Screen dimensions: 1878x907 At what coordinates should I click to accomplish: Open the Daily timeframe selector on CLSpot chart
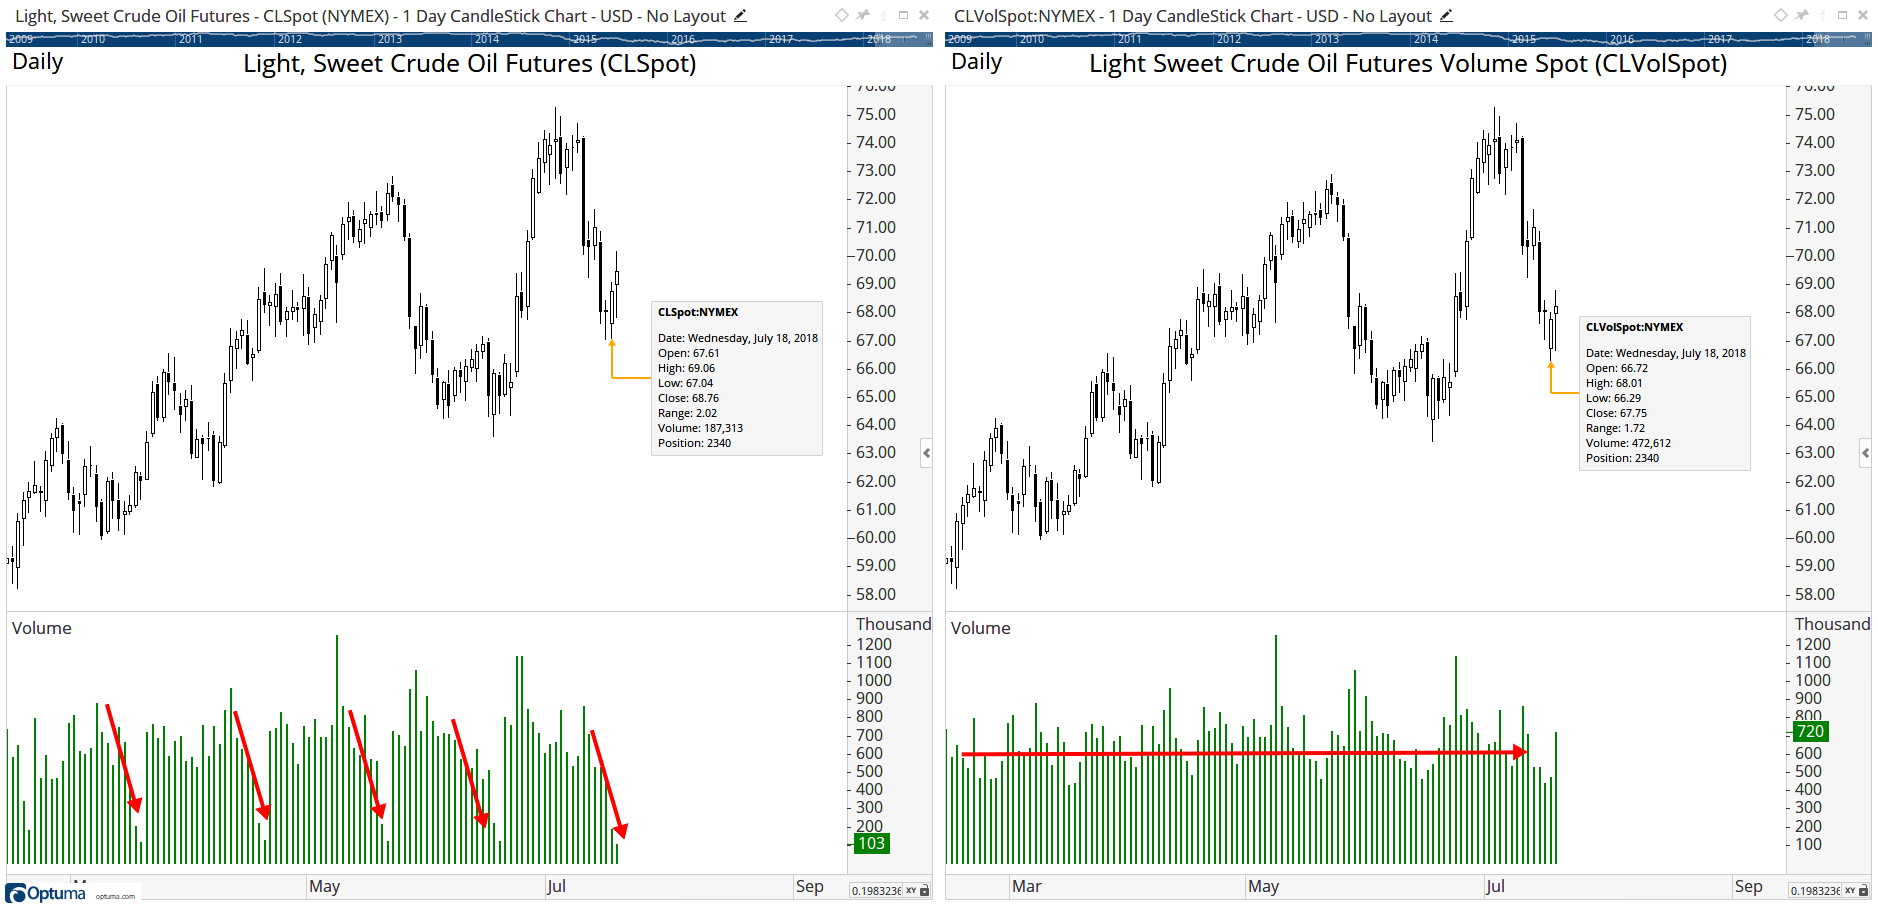[38, 62]
